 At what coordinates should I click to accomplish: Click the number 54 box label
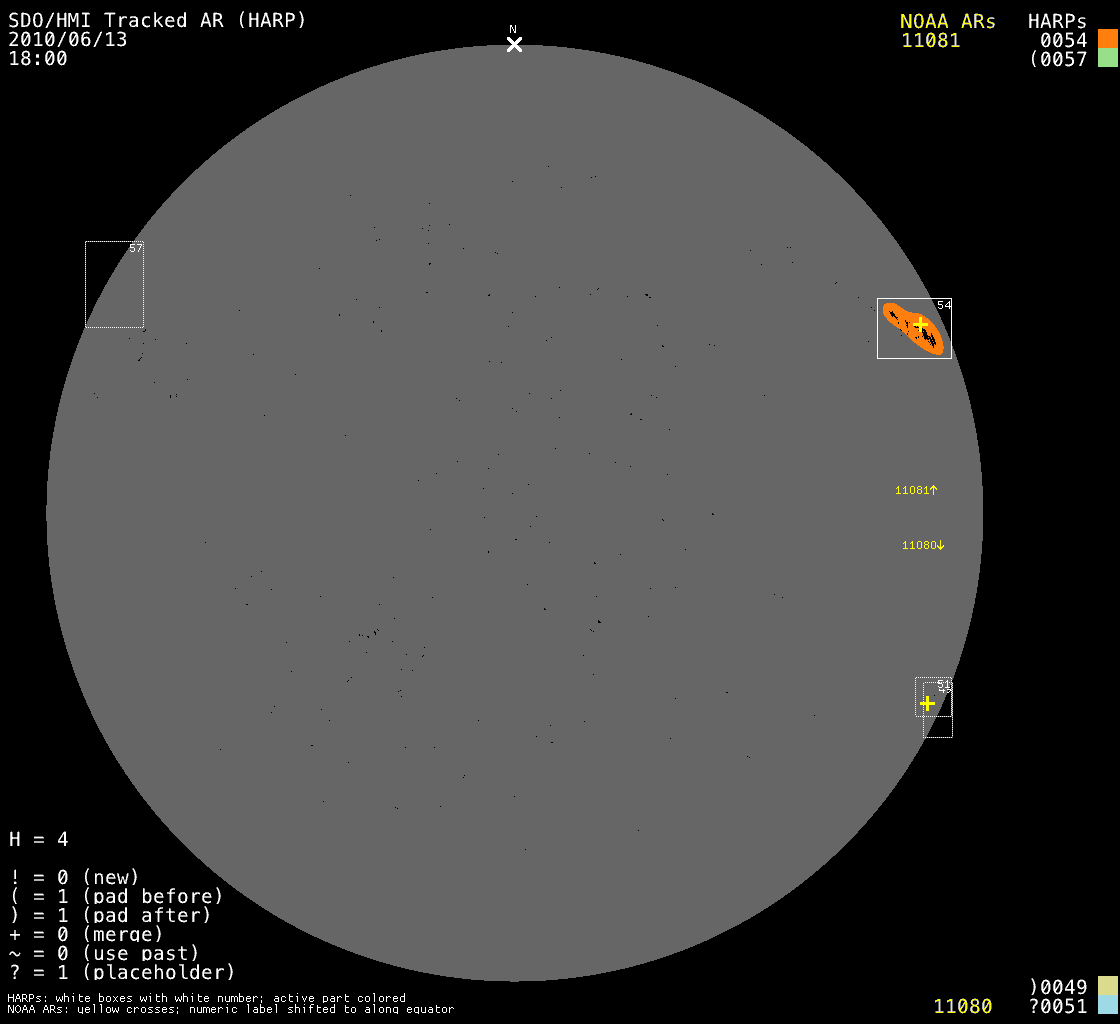pos(943,305)
